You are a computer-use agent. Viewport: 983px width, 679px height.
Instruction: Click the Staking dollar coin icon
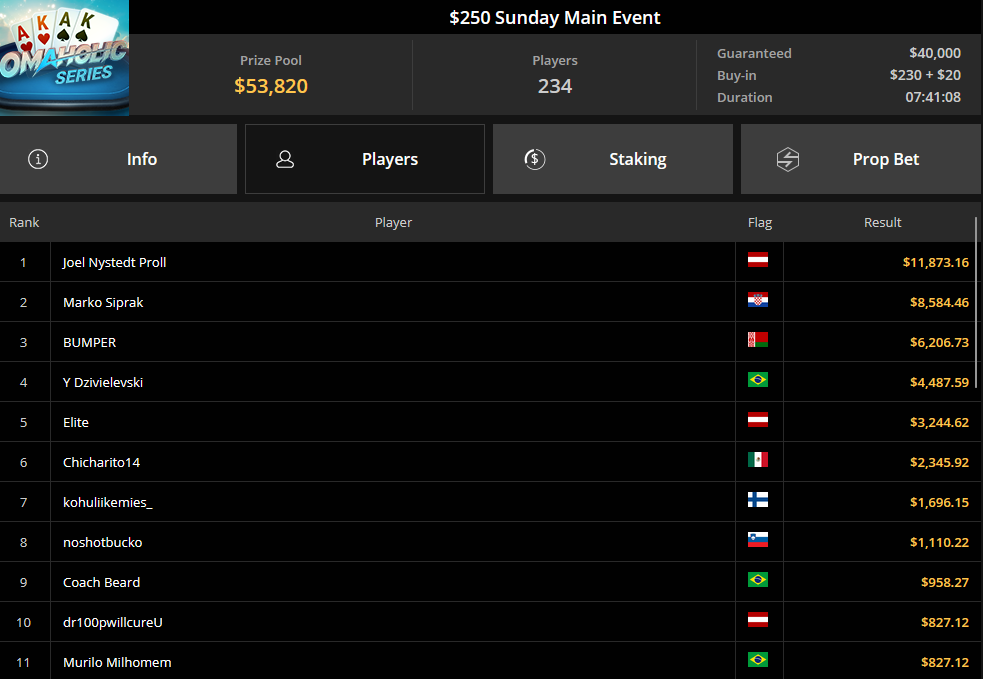tap(535, 159)
